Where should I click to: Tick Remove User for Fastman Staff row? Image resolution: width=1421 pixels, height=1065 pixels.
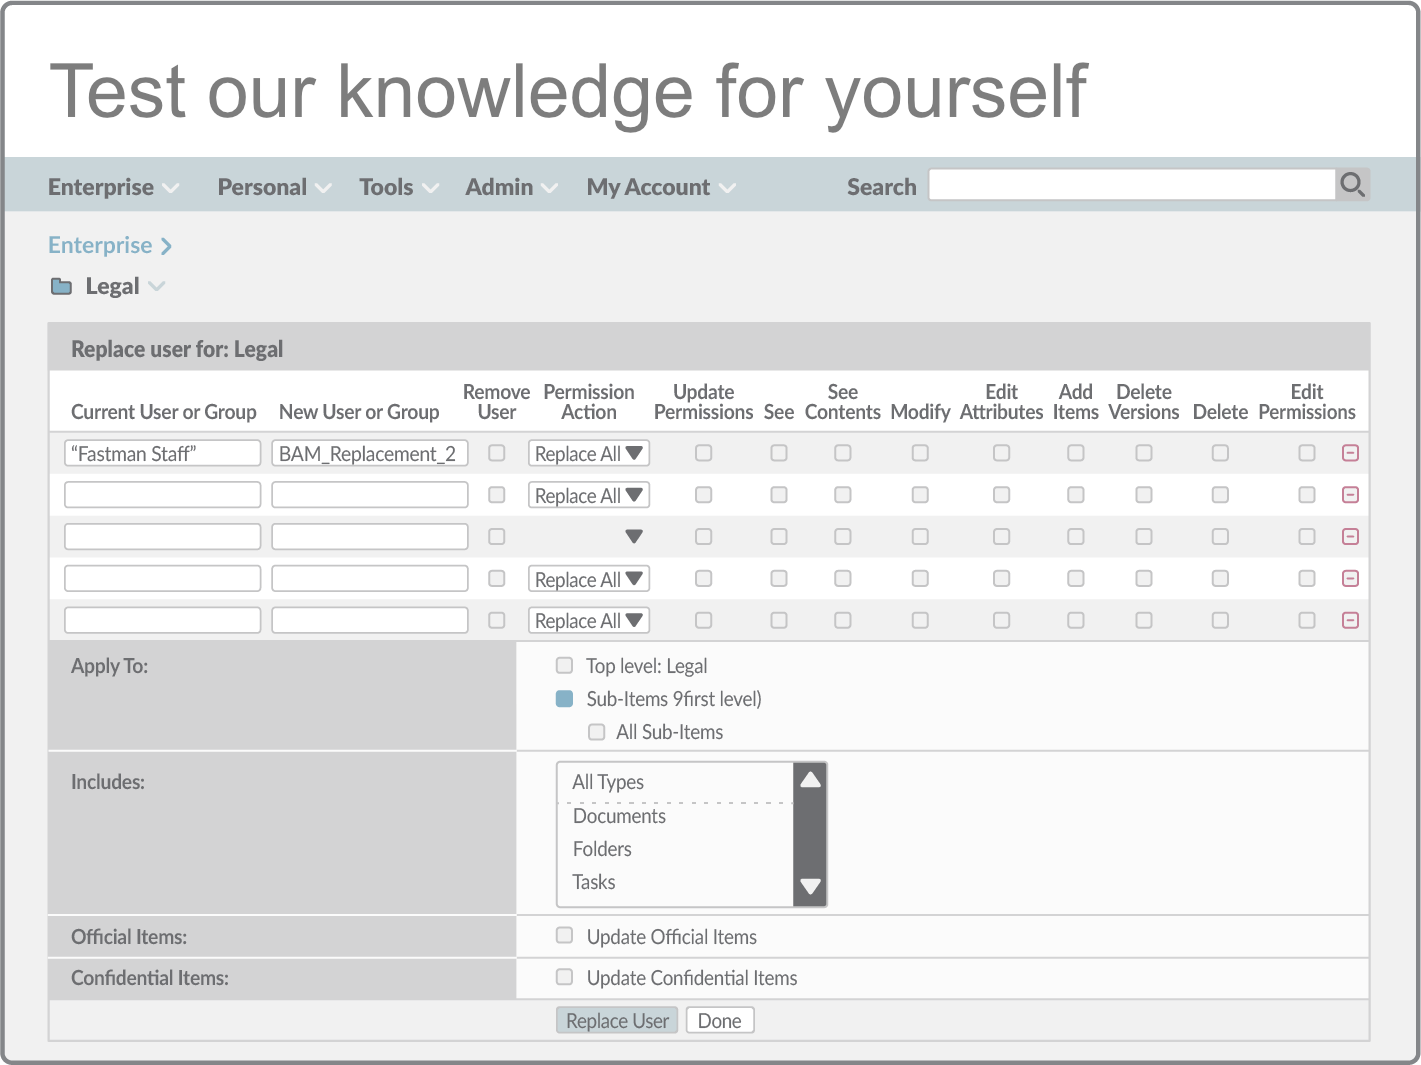click(x=496, y=454)
